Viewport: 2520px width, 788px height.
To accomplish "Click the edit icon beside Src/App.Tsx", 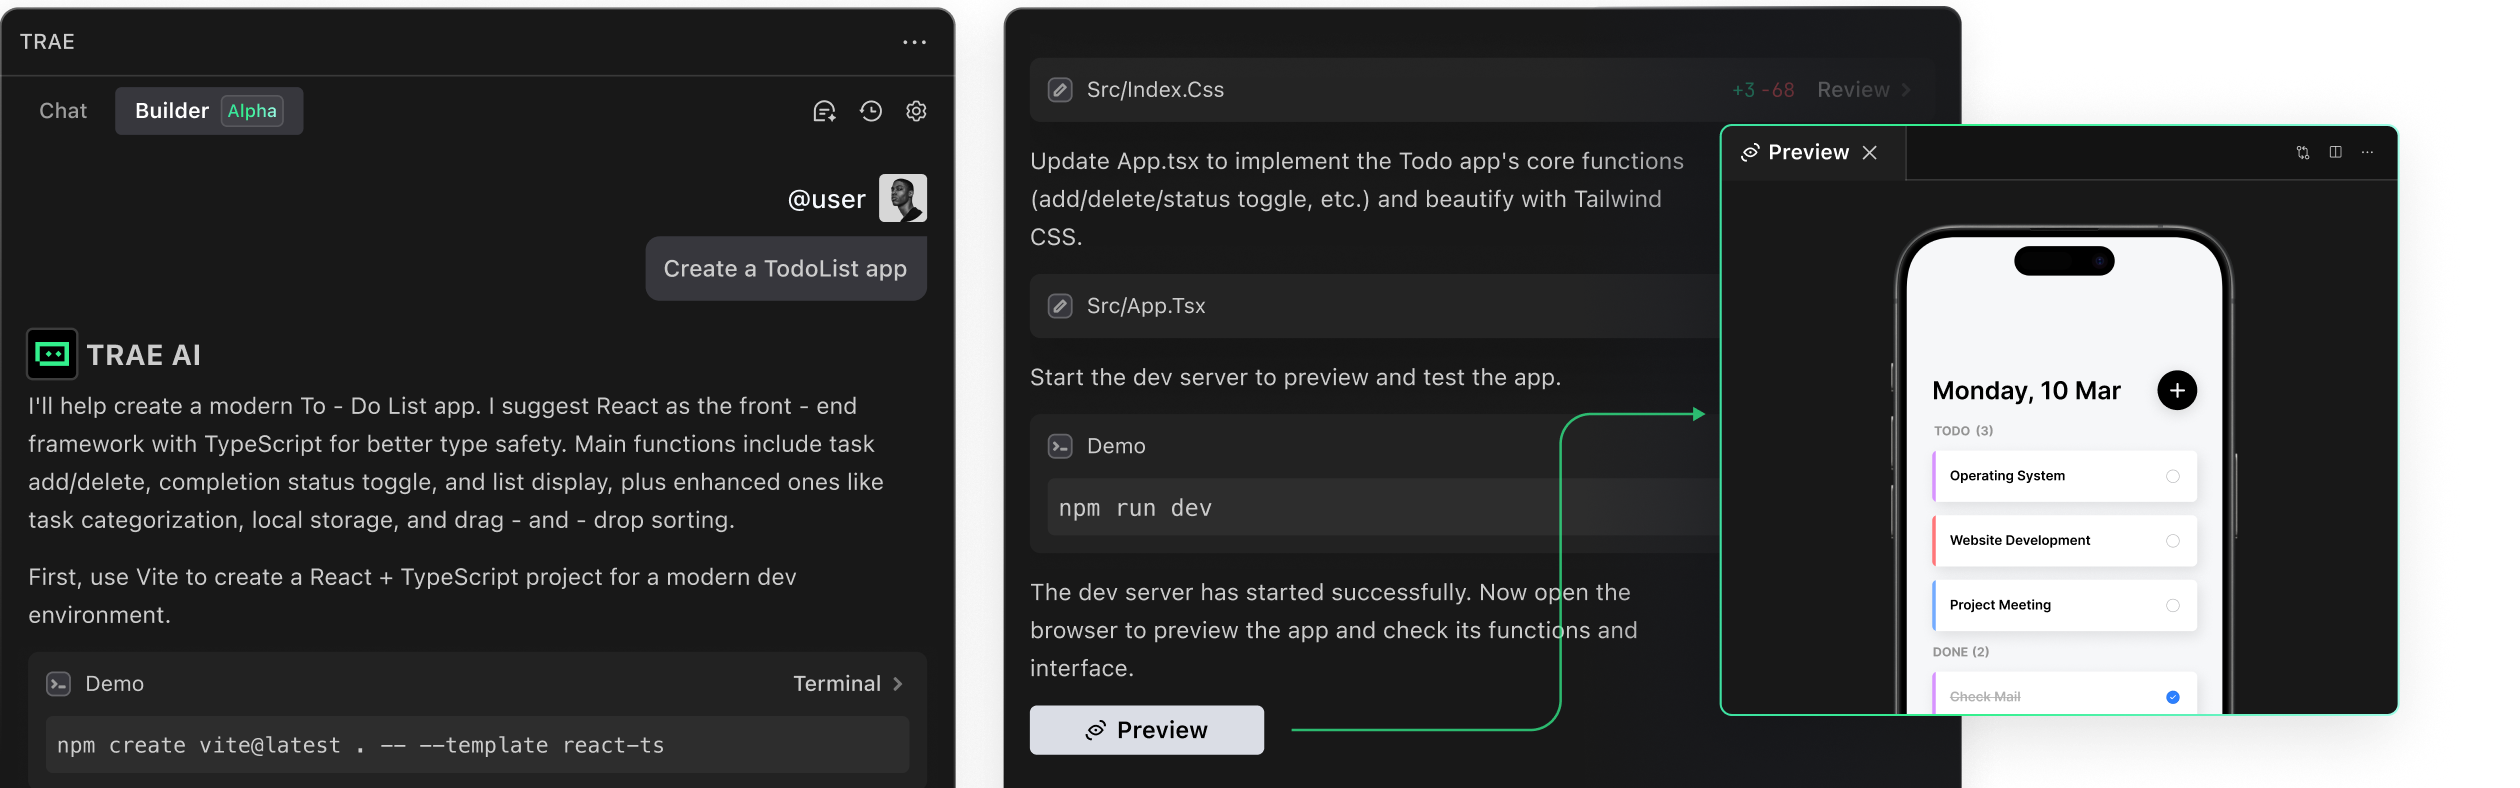I will 1060,306.
